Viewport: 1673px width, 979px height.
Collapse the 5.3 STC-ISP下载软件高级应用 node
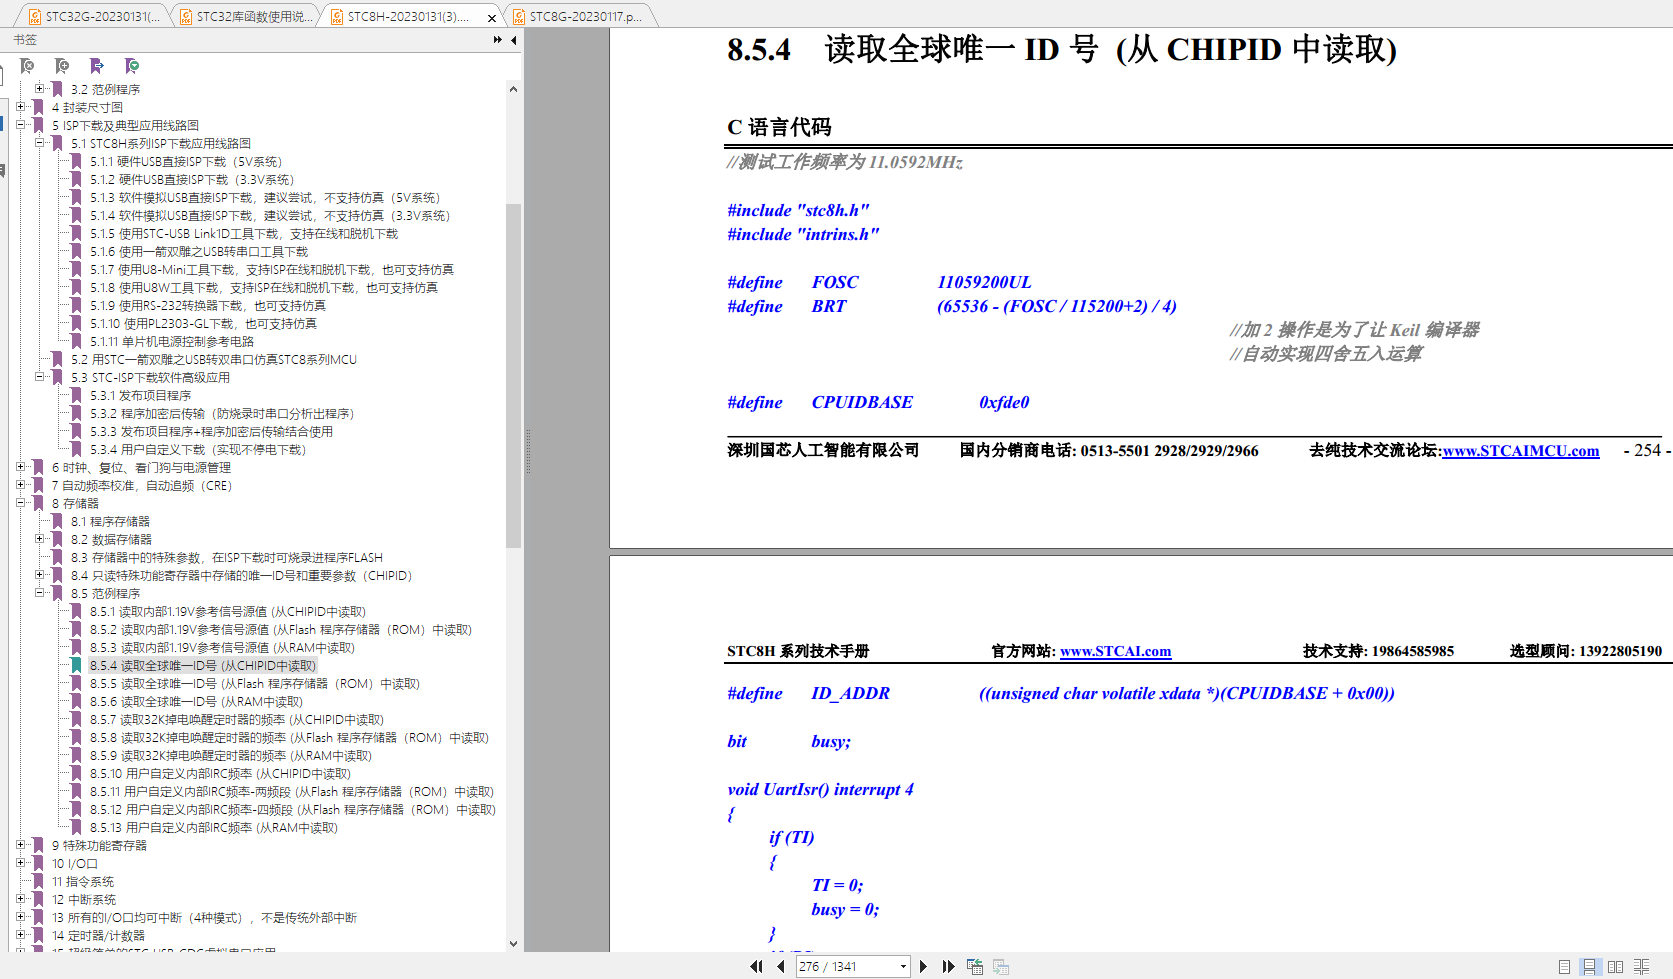(x=39, y=376)
